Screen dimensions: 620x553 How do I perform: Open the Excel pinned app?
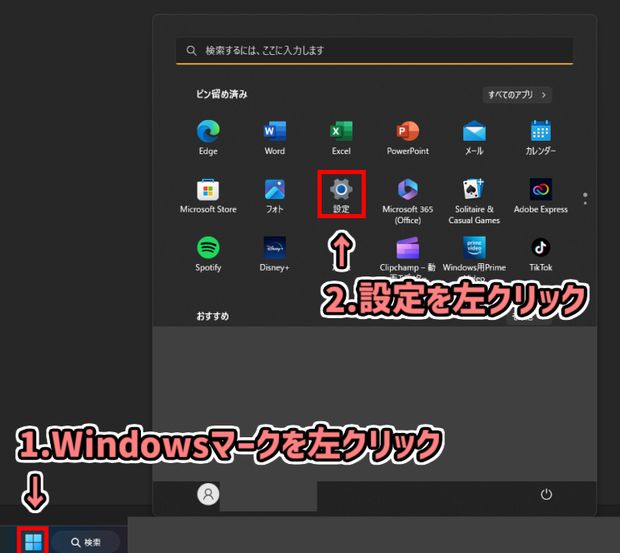pos(341,137)
